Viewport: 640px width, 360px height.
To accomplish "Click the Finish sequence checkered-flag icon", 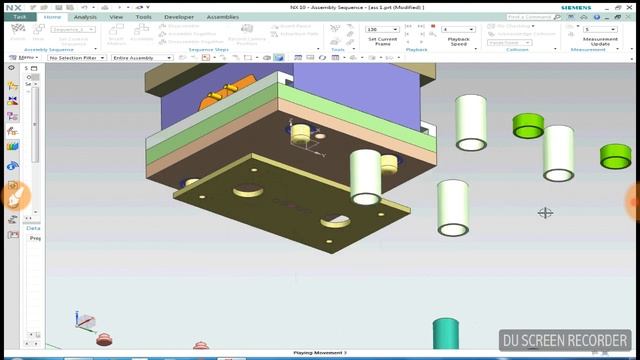I will (18, 29).
